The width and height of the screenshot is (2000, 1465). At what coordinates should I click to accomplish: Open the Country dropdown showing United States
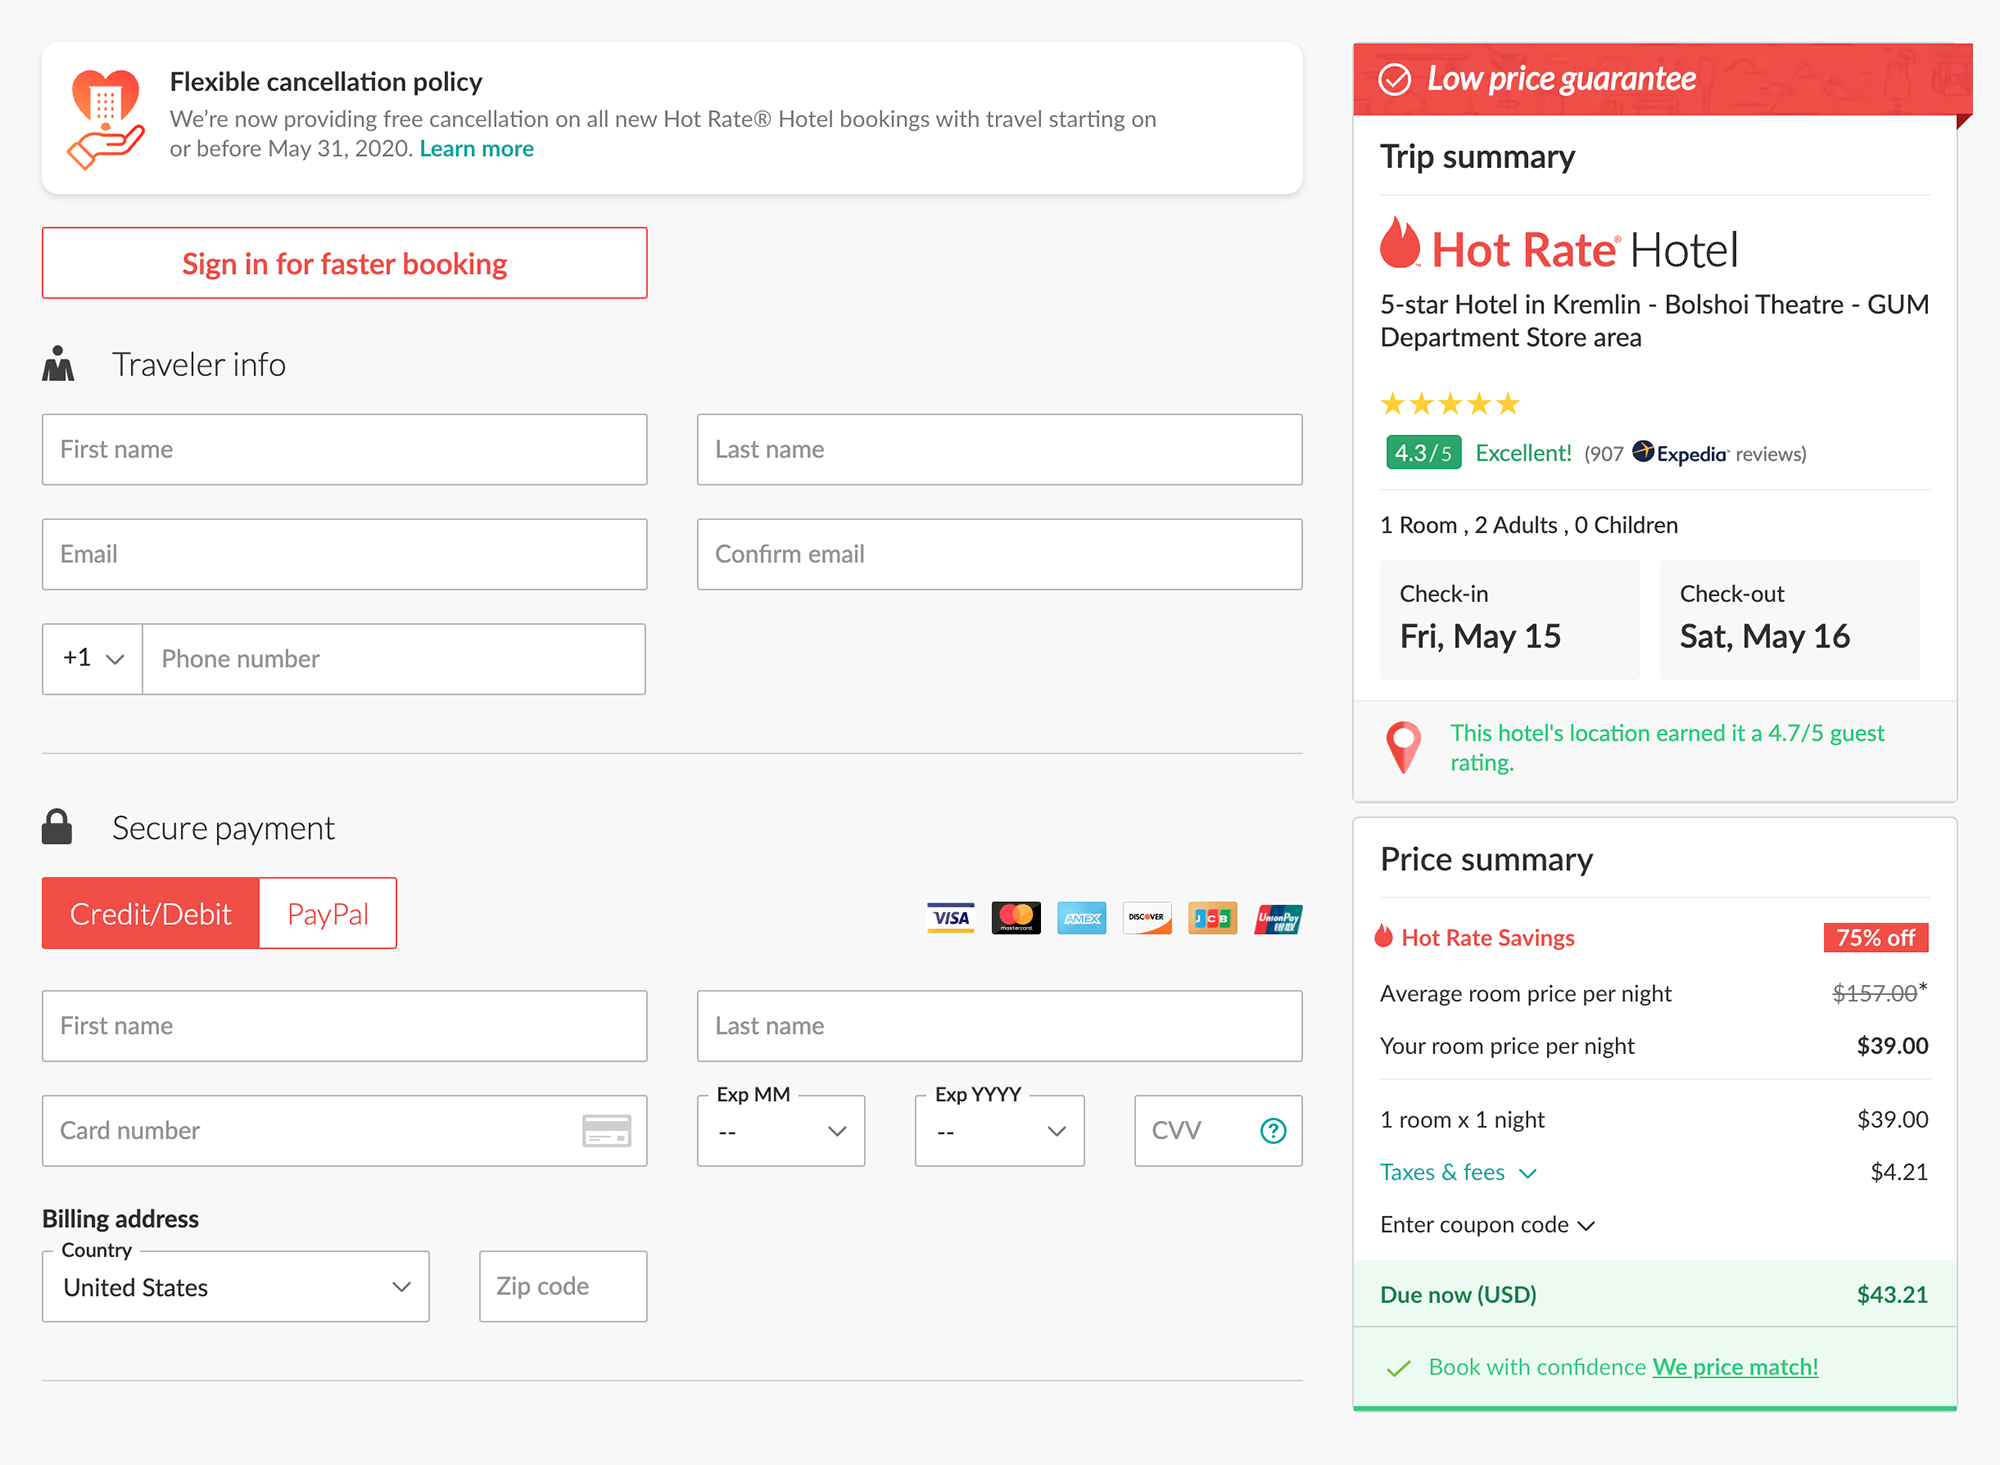[x=236, y=1287]
